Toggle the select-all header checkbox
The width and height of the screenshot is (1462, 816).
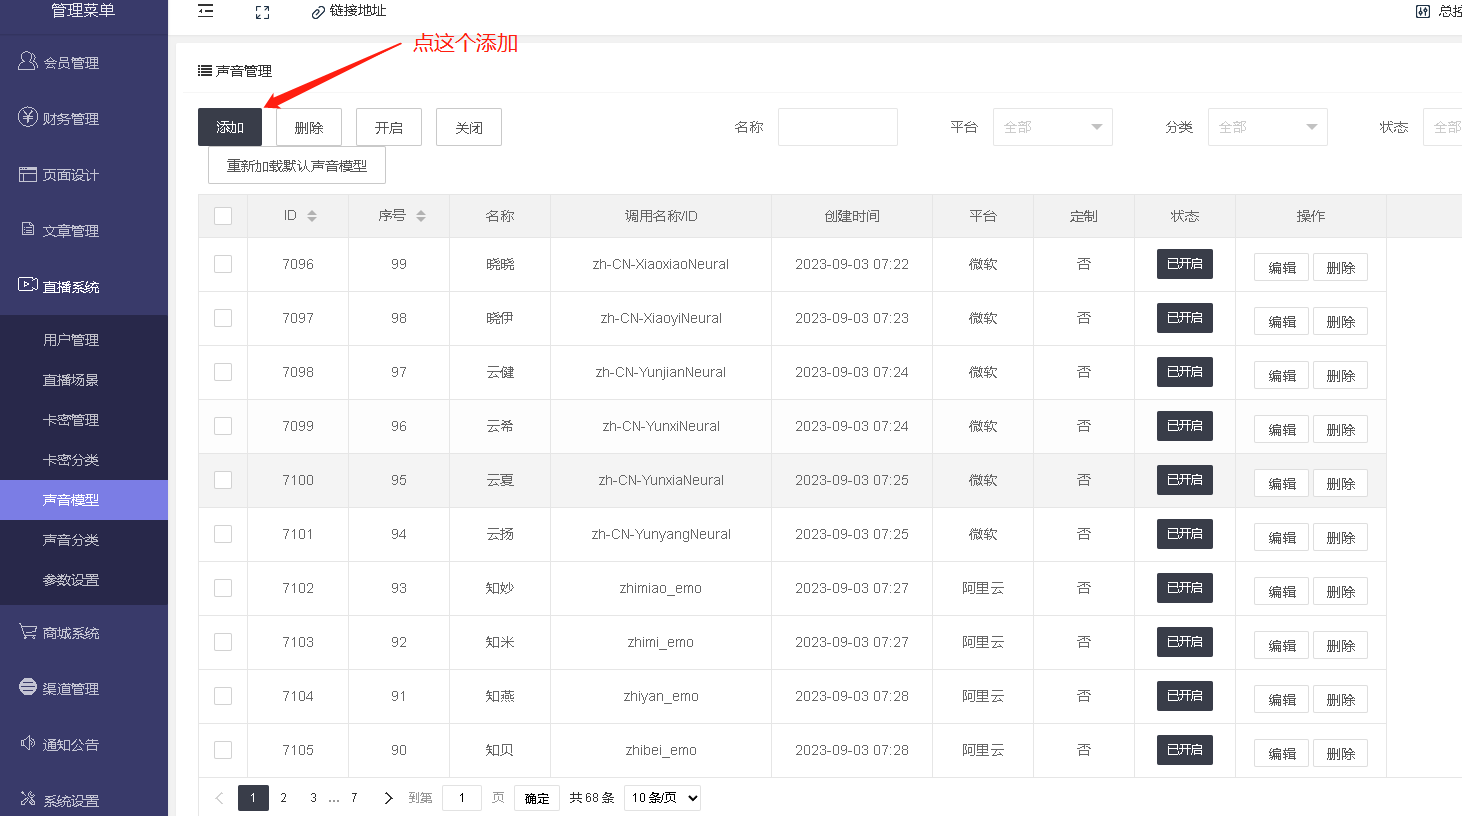(223, 216)
